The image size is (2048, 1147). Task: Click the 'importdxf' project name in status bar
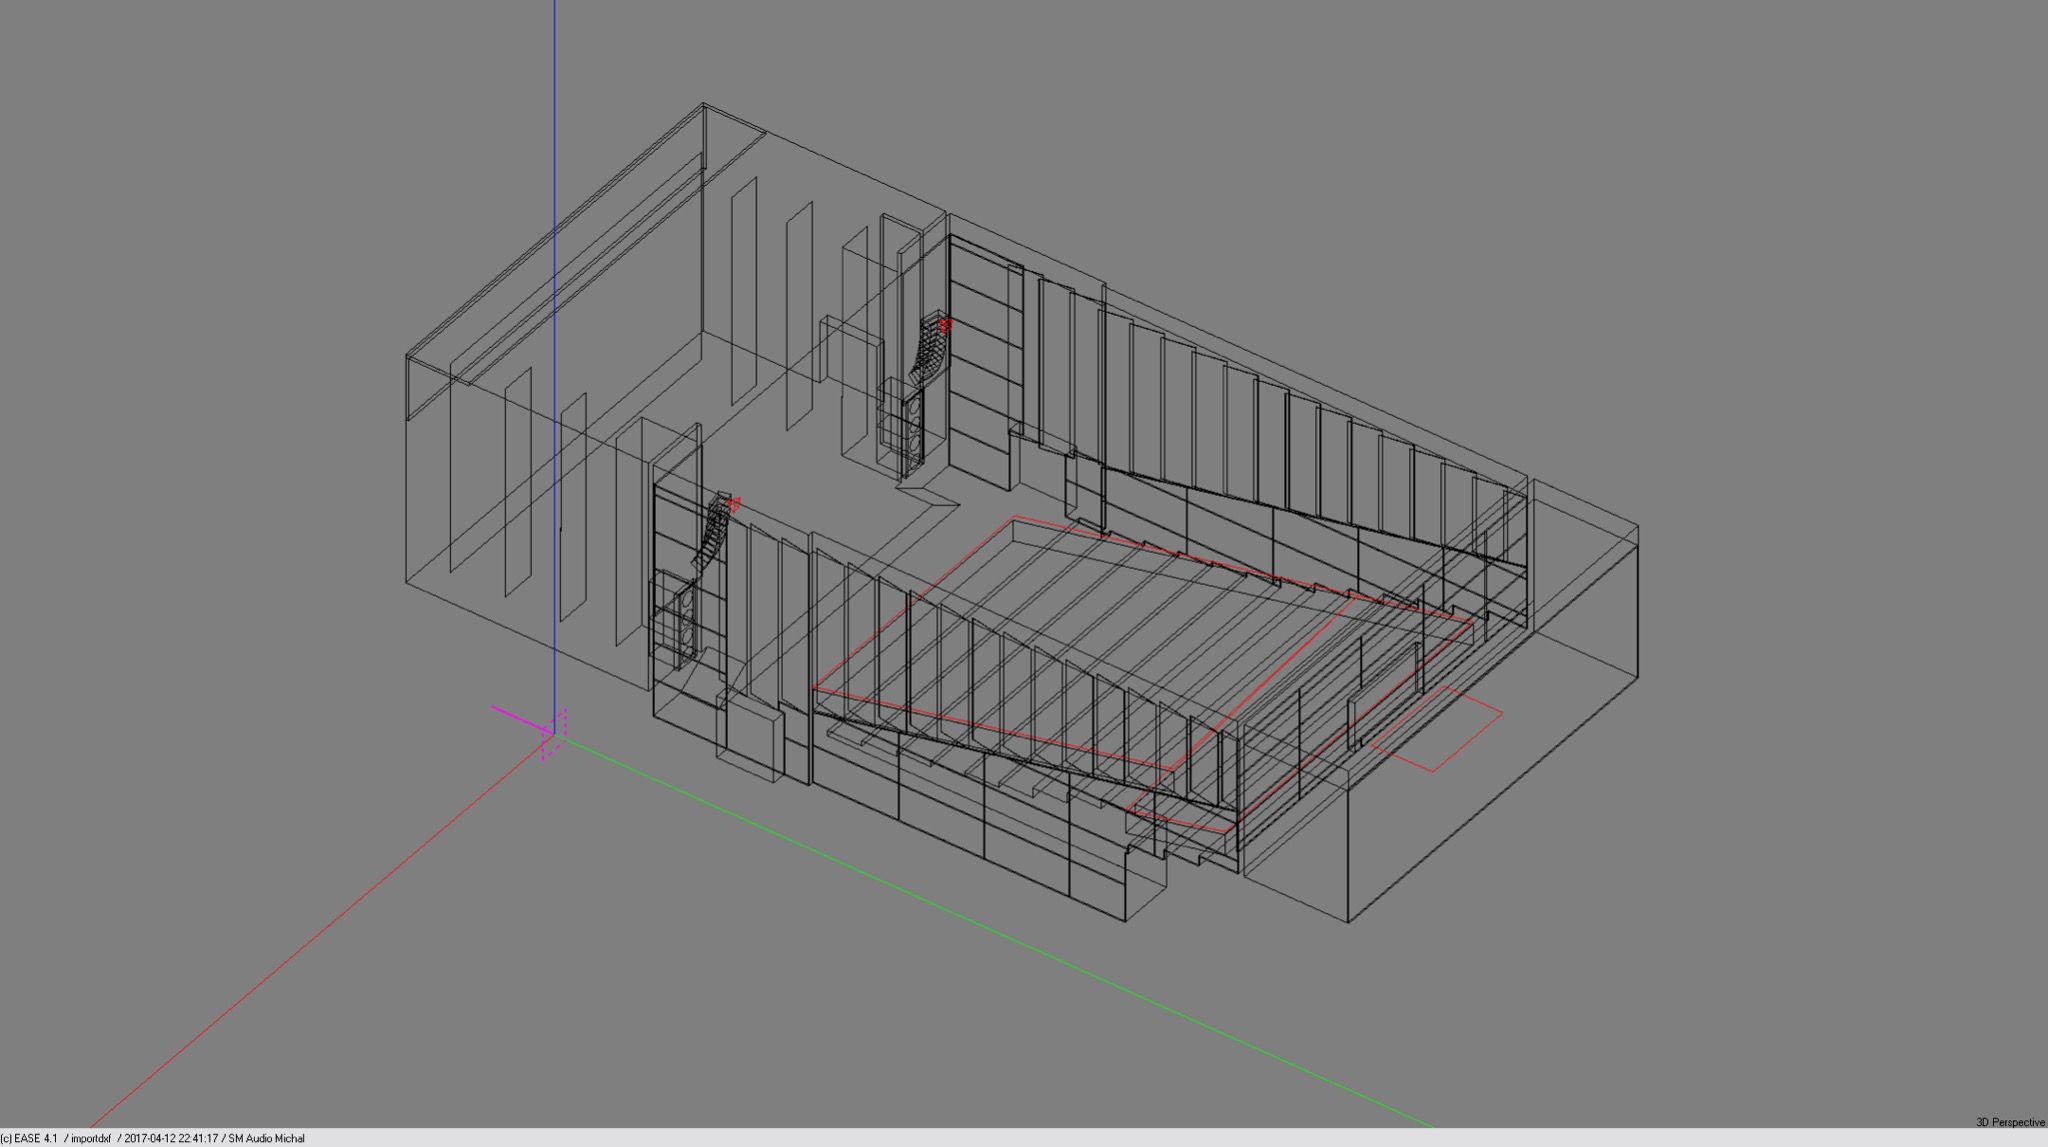click(x=90, y=1138)
